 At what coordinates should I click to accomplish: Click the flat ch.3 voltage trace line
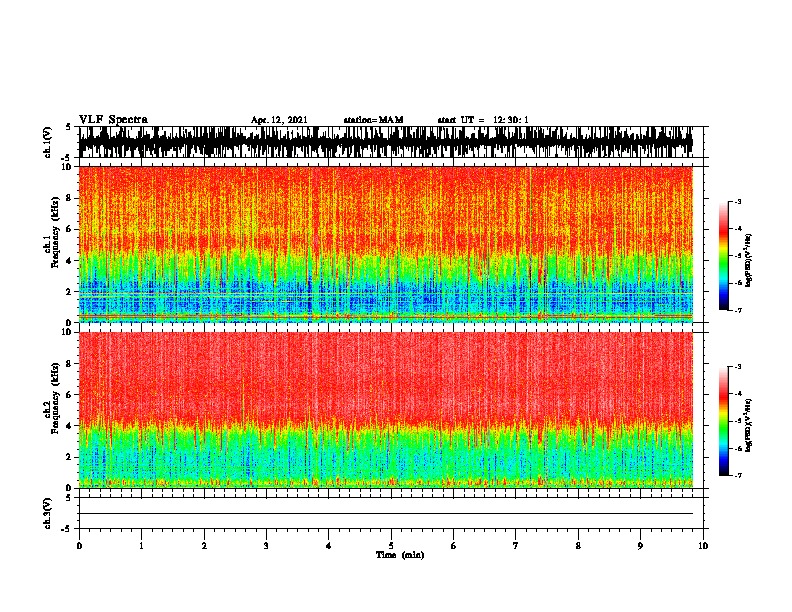[386, 514]
